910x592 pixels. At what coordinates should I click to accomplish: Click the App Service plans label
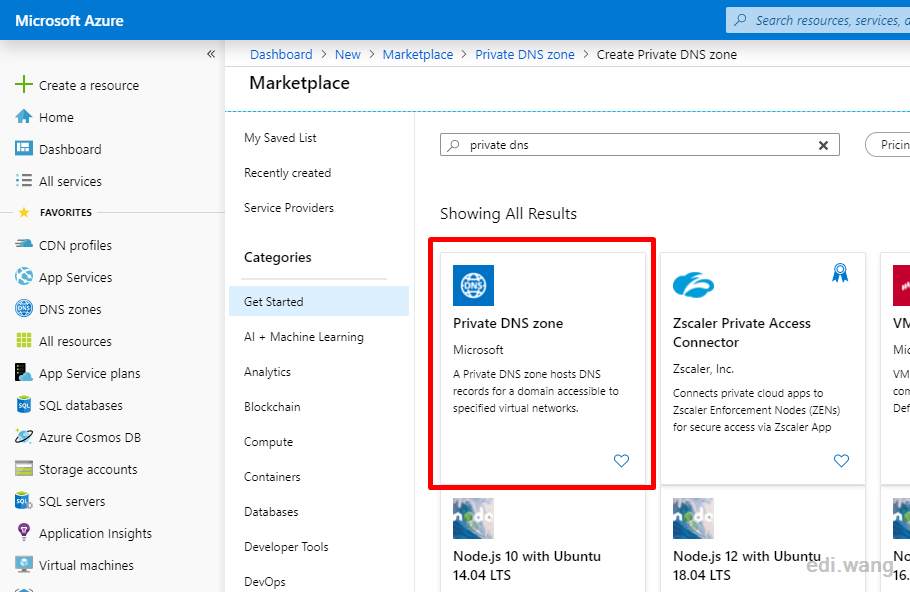[89, 373]
